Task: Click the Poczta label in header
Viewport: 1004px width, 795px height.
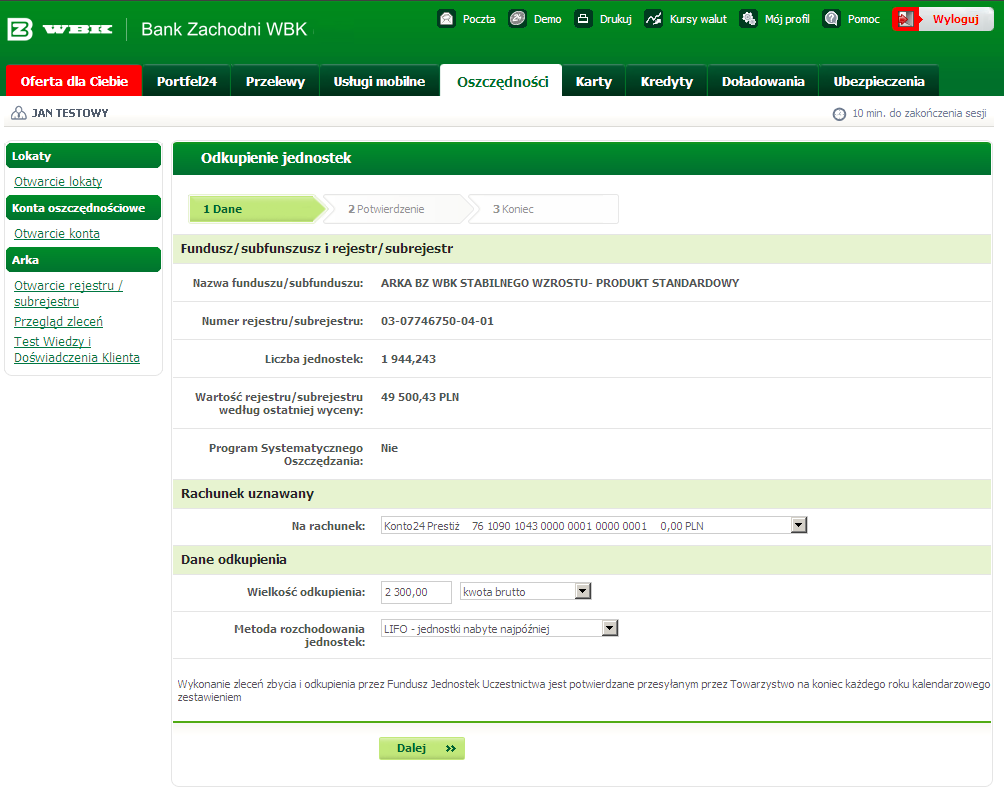Action: tap(479, 19)
